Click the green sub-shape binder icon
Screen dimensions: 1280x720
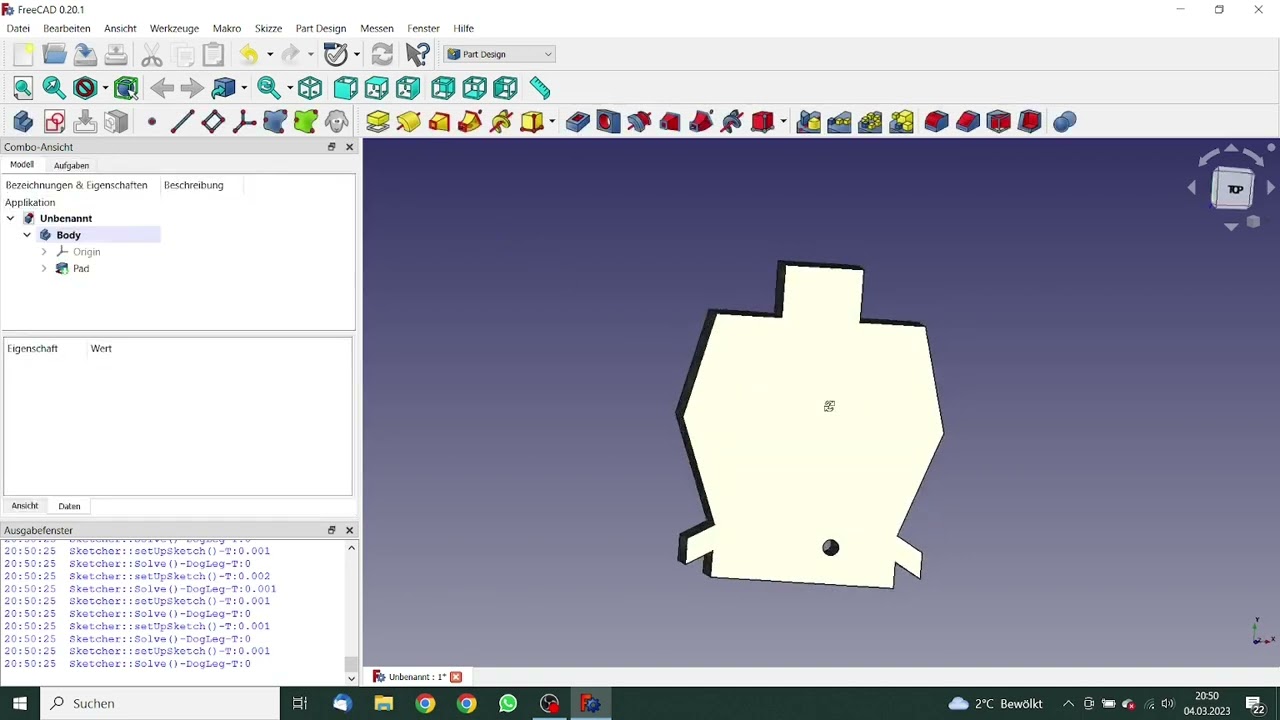coord(306,122)
